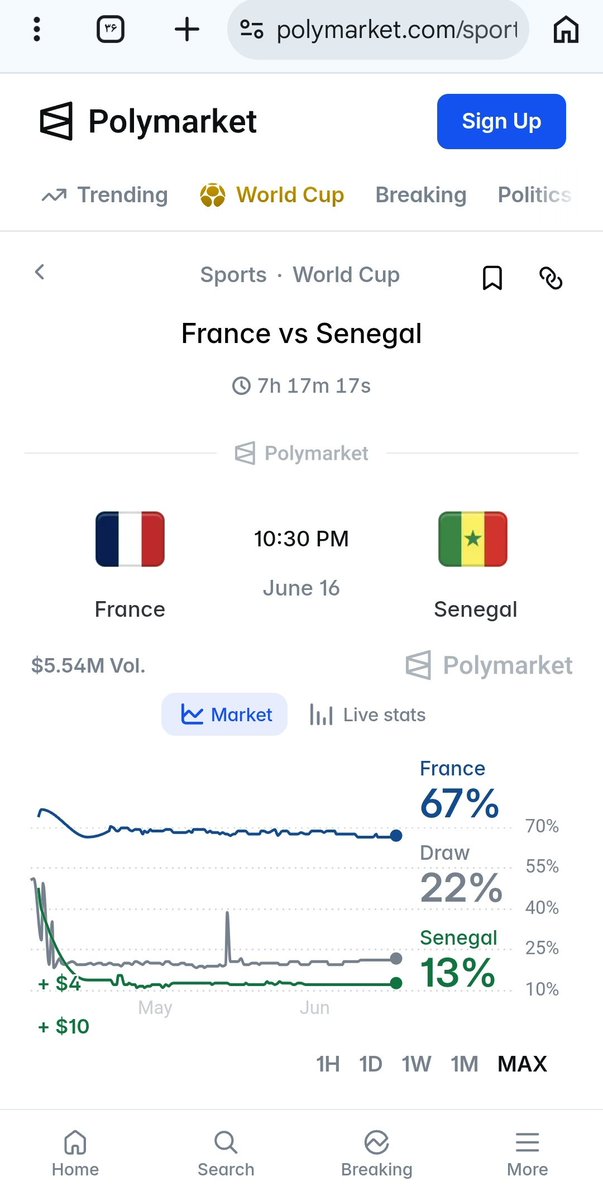603x1200 pixels.
Task: Select the 1D chart range
Action: 371,1064
